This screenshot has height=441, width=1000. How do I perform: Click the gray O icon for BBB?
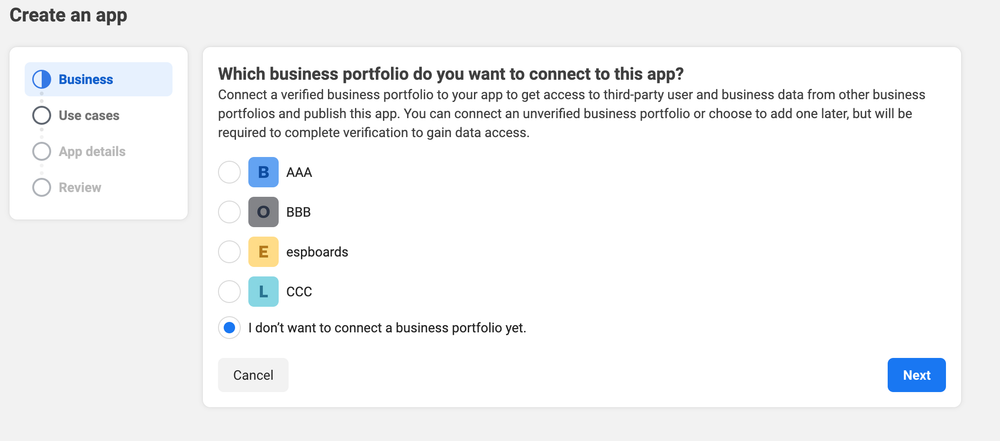[x=263, y=212]
